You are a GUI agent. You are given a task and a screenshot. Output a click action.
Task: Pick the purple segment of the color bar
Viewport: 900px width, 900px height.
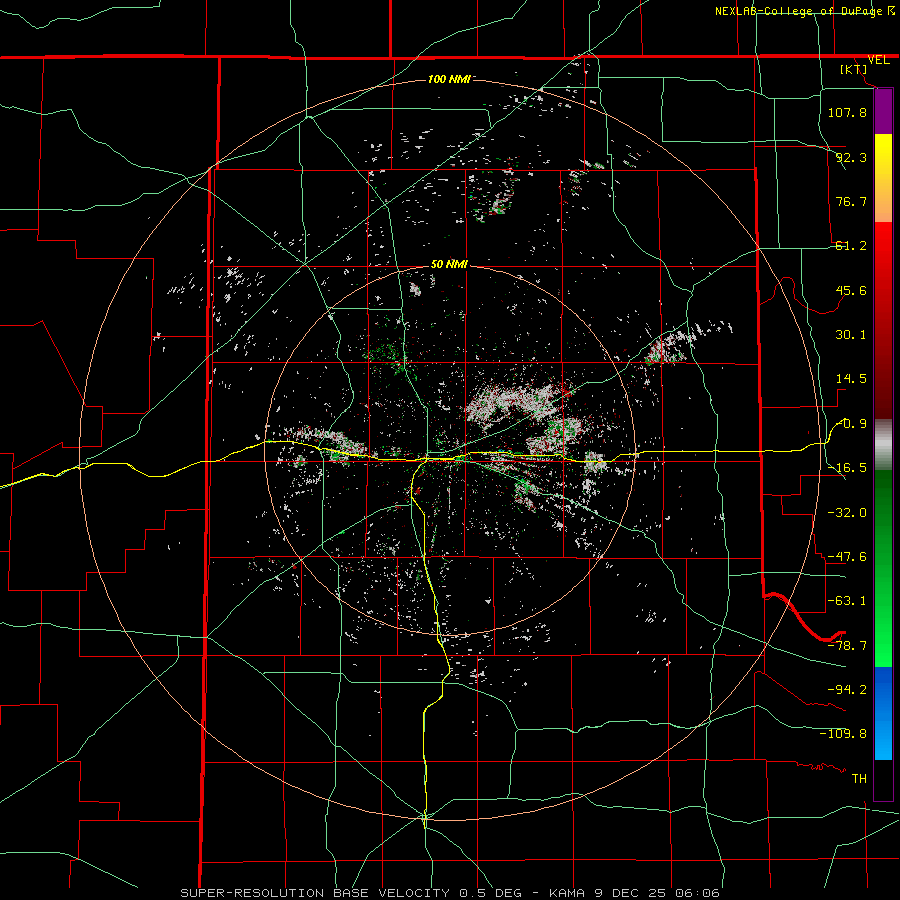[x=883, y=112]
